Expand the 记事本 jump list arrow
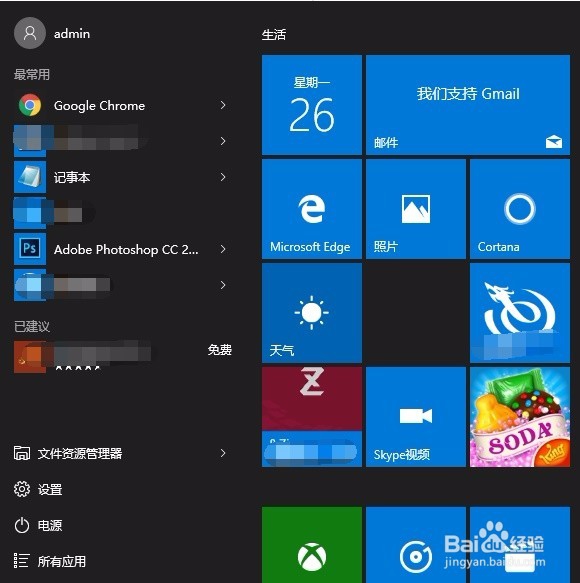This screenshot has width=580, height=583. tap(223, 177)
